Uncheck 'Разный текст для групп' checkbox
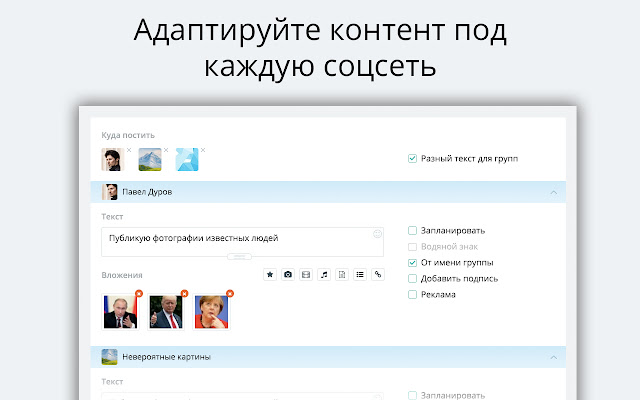This screenshot has height=400, width=640. [412, 158]
